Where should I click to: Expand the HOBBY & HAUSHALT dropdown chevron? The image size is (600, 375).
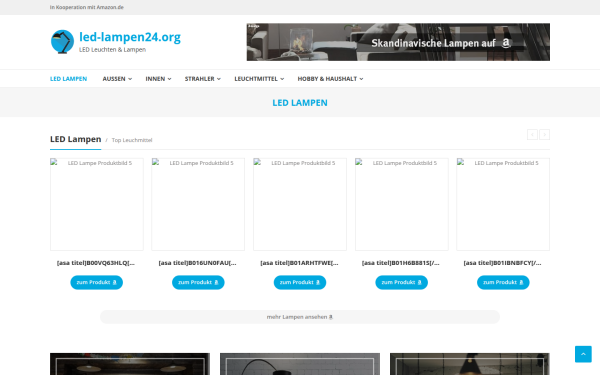(361, 79)
